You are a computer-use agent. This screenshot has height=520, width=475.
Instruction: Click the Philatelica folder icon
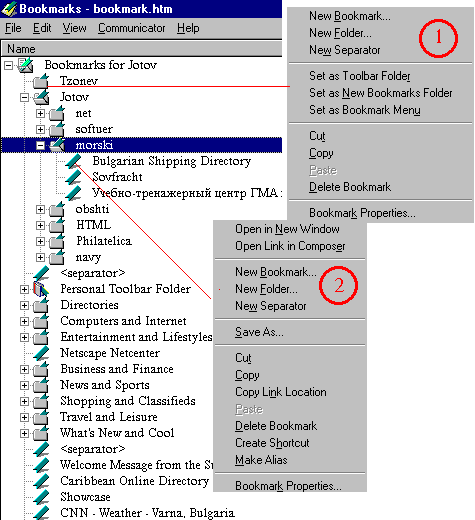click(57, 241)
